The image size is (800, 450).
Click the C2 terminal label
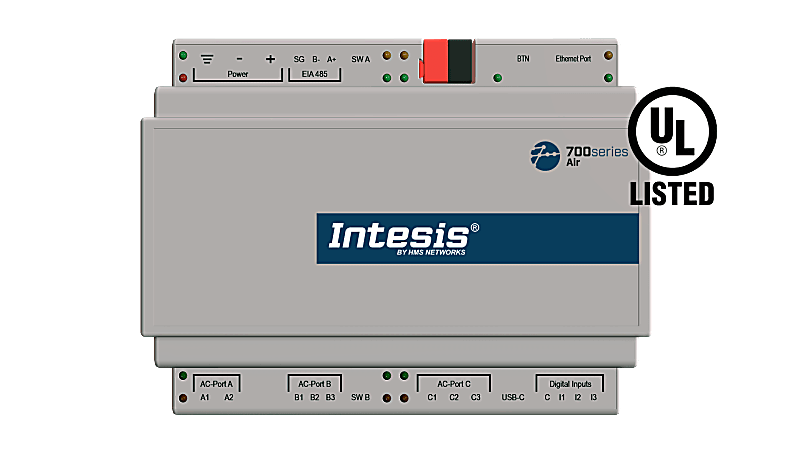pyautogui.click(x=454, y=397)
